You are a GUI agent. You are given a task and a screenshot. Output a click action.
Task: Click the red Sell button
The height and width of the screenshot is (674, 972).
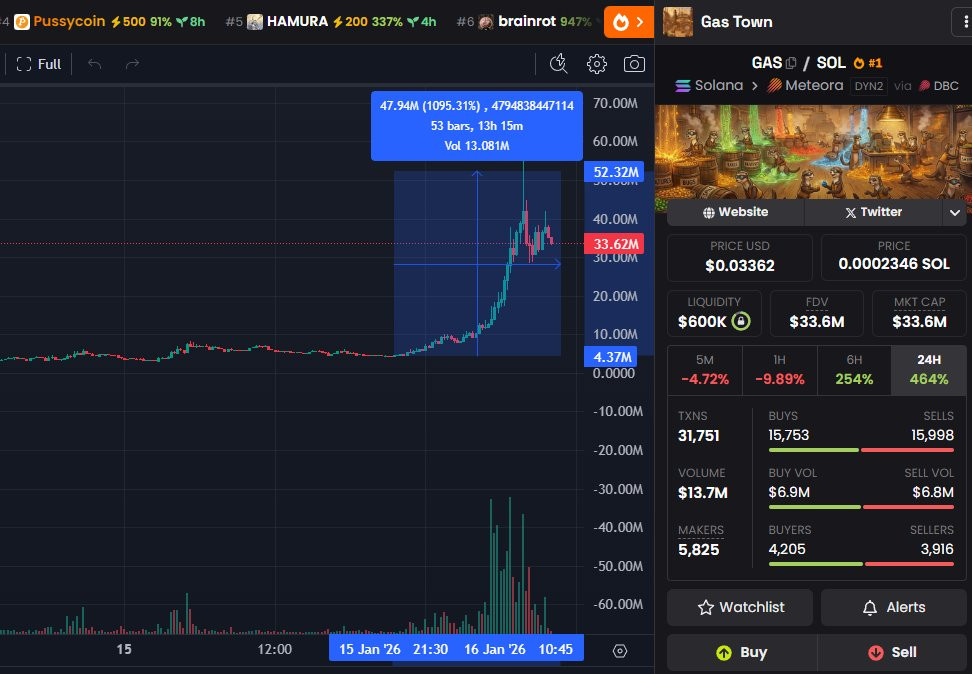892,652
